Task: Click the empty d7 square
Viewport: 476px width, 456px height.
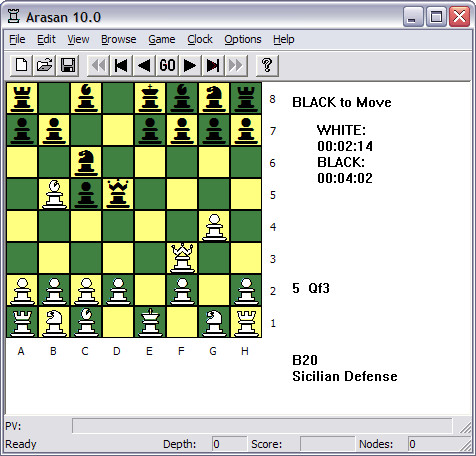Action: [118, 130]
